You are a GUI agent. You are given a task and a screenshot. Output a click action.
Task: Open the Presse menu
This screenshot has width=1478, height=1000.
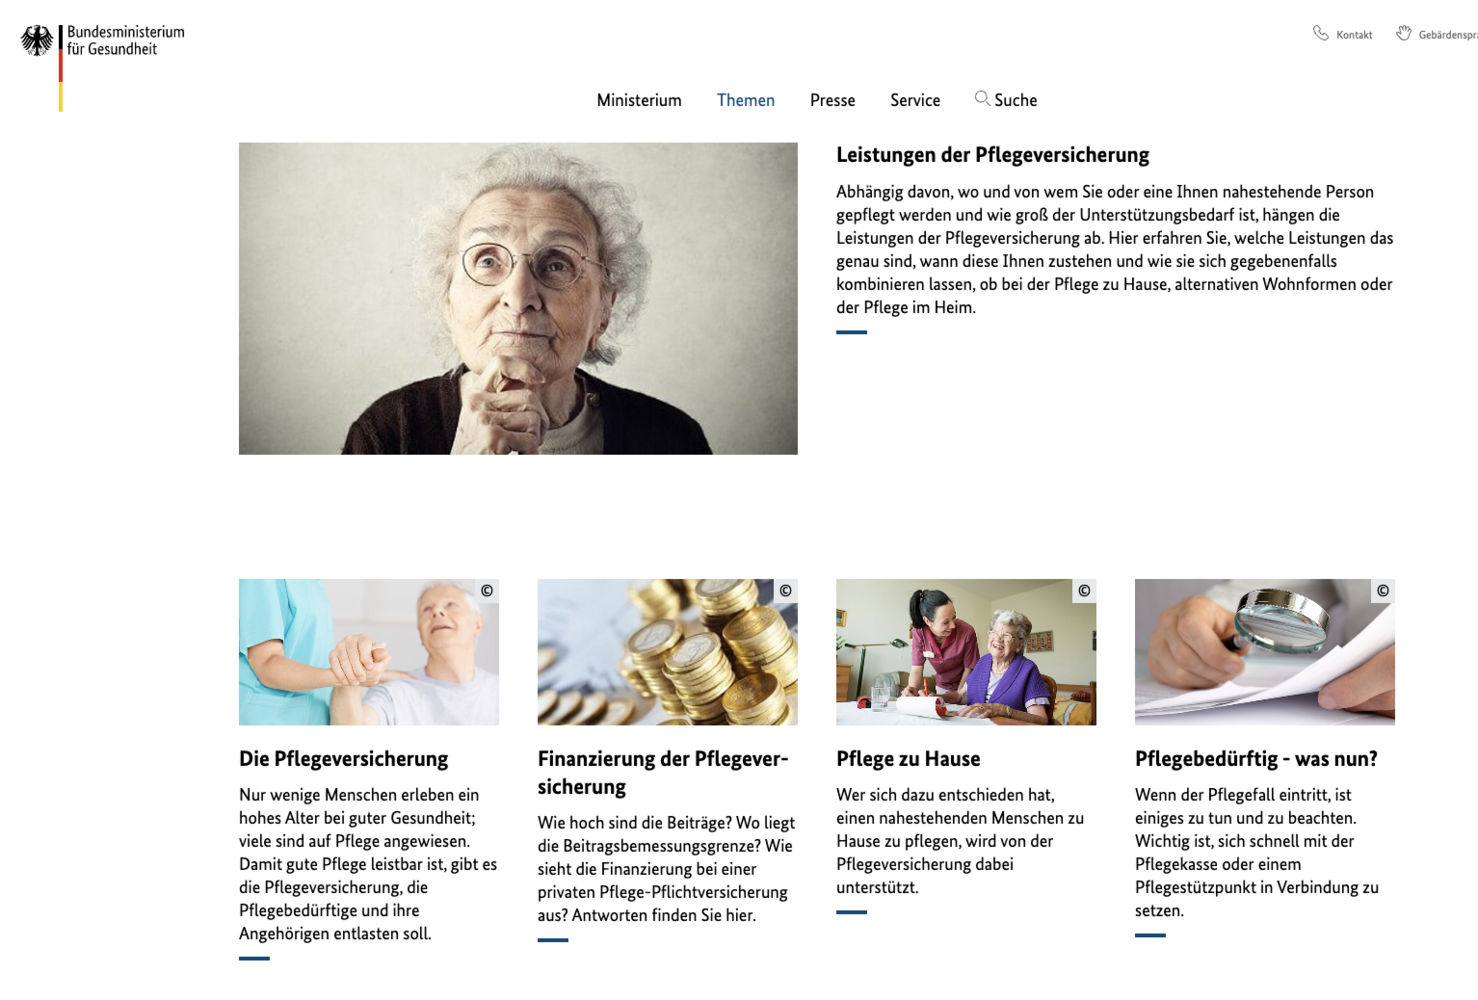pyautogui.click(x=832, y=100)
